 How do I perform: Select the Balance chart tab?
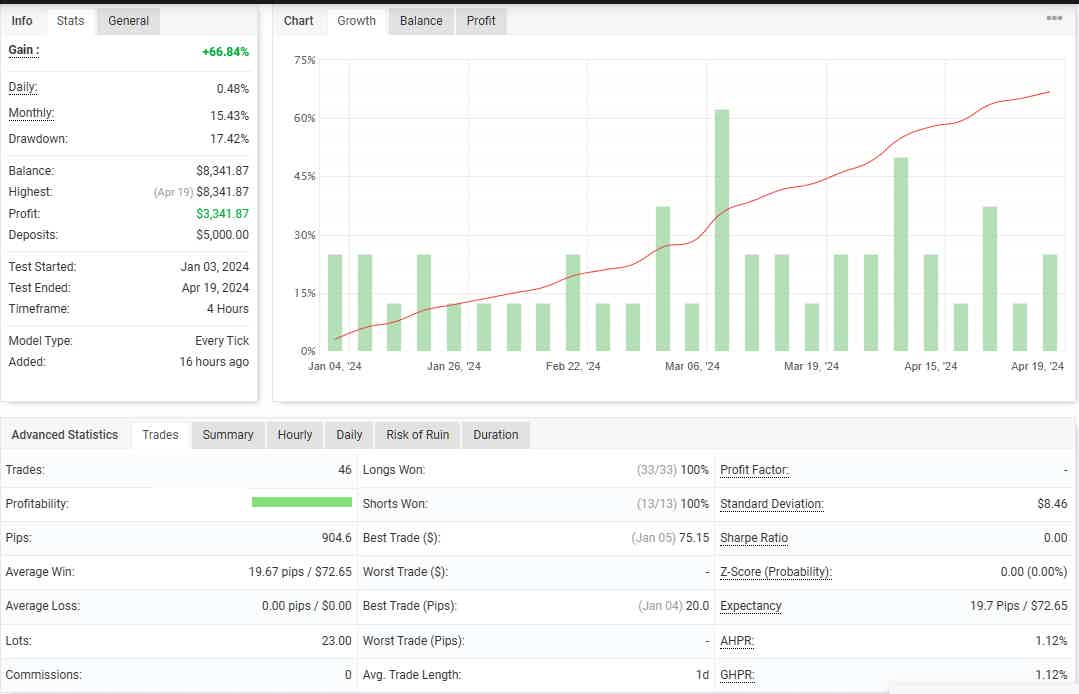tap(421, 21)
